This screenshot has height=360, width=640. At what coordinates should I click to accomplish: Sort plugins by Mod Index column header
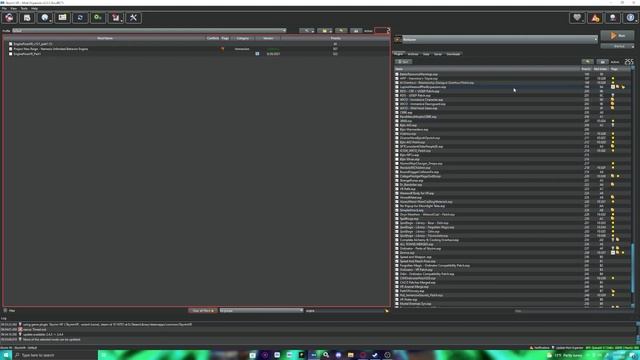pos(600,69)
